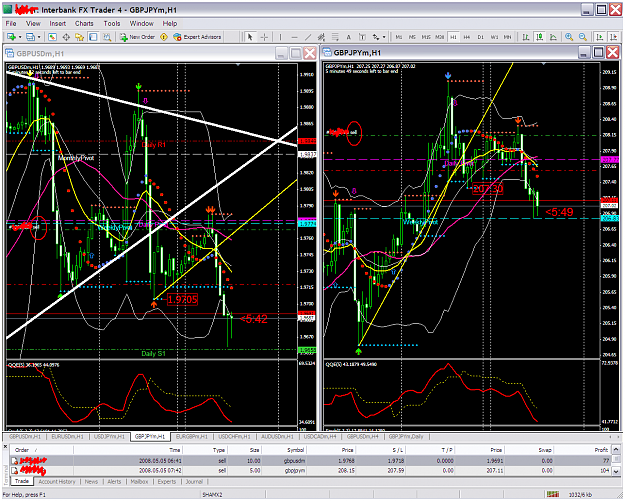Switch to bar chart display
Viewport: 625px width, 501px height.
click(x=526, y=37)
